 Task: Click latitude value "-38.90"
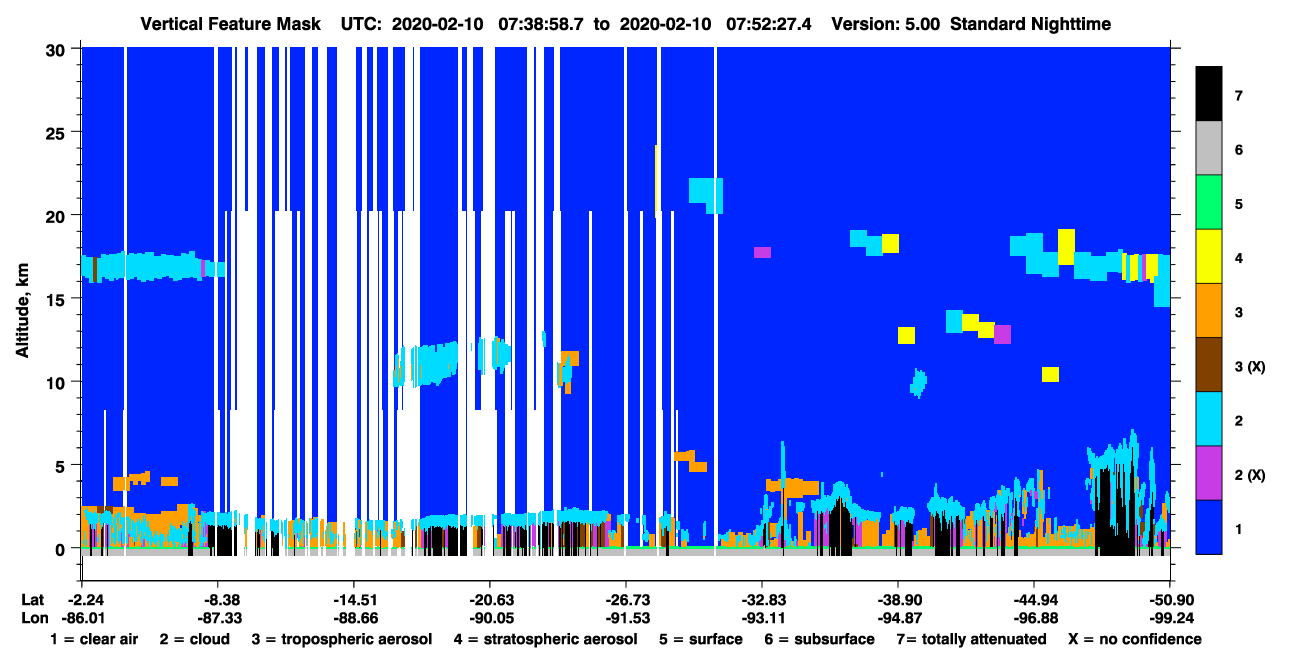[898, 600]
